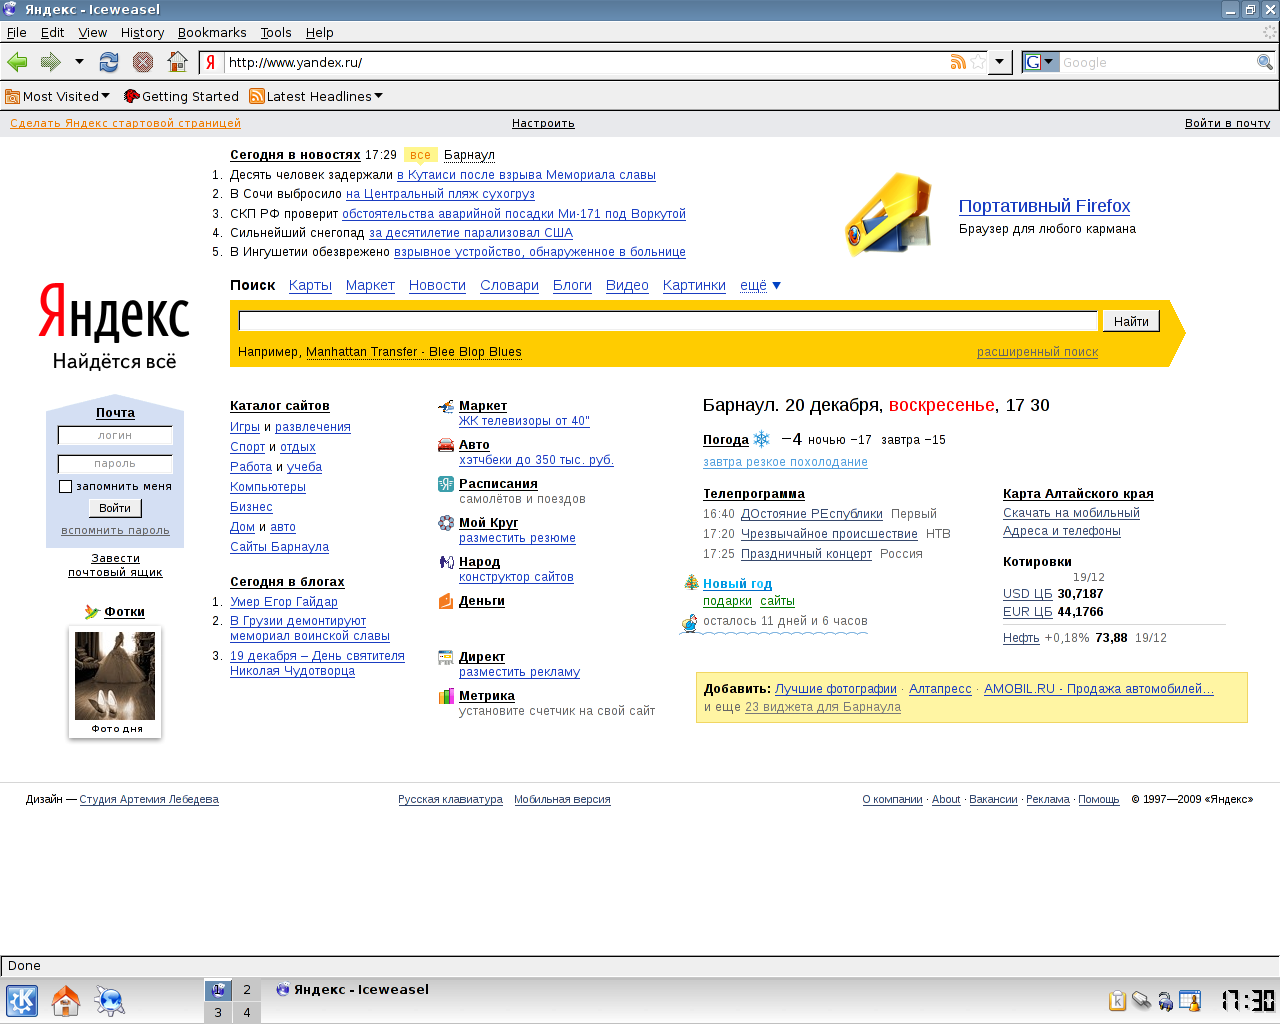Image resolution: width=1280 pixels, height=1024 pixels.
Task: Click the search magnifier icon in Google box
Action: pos(1265,62)
